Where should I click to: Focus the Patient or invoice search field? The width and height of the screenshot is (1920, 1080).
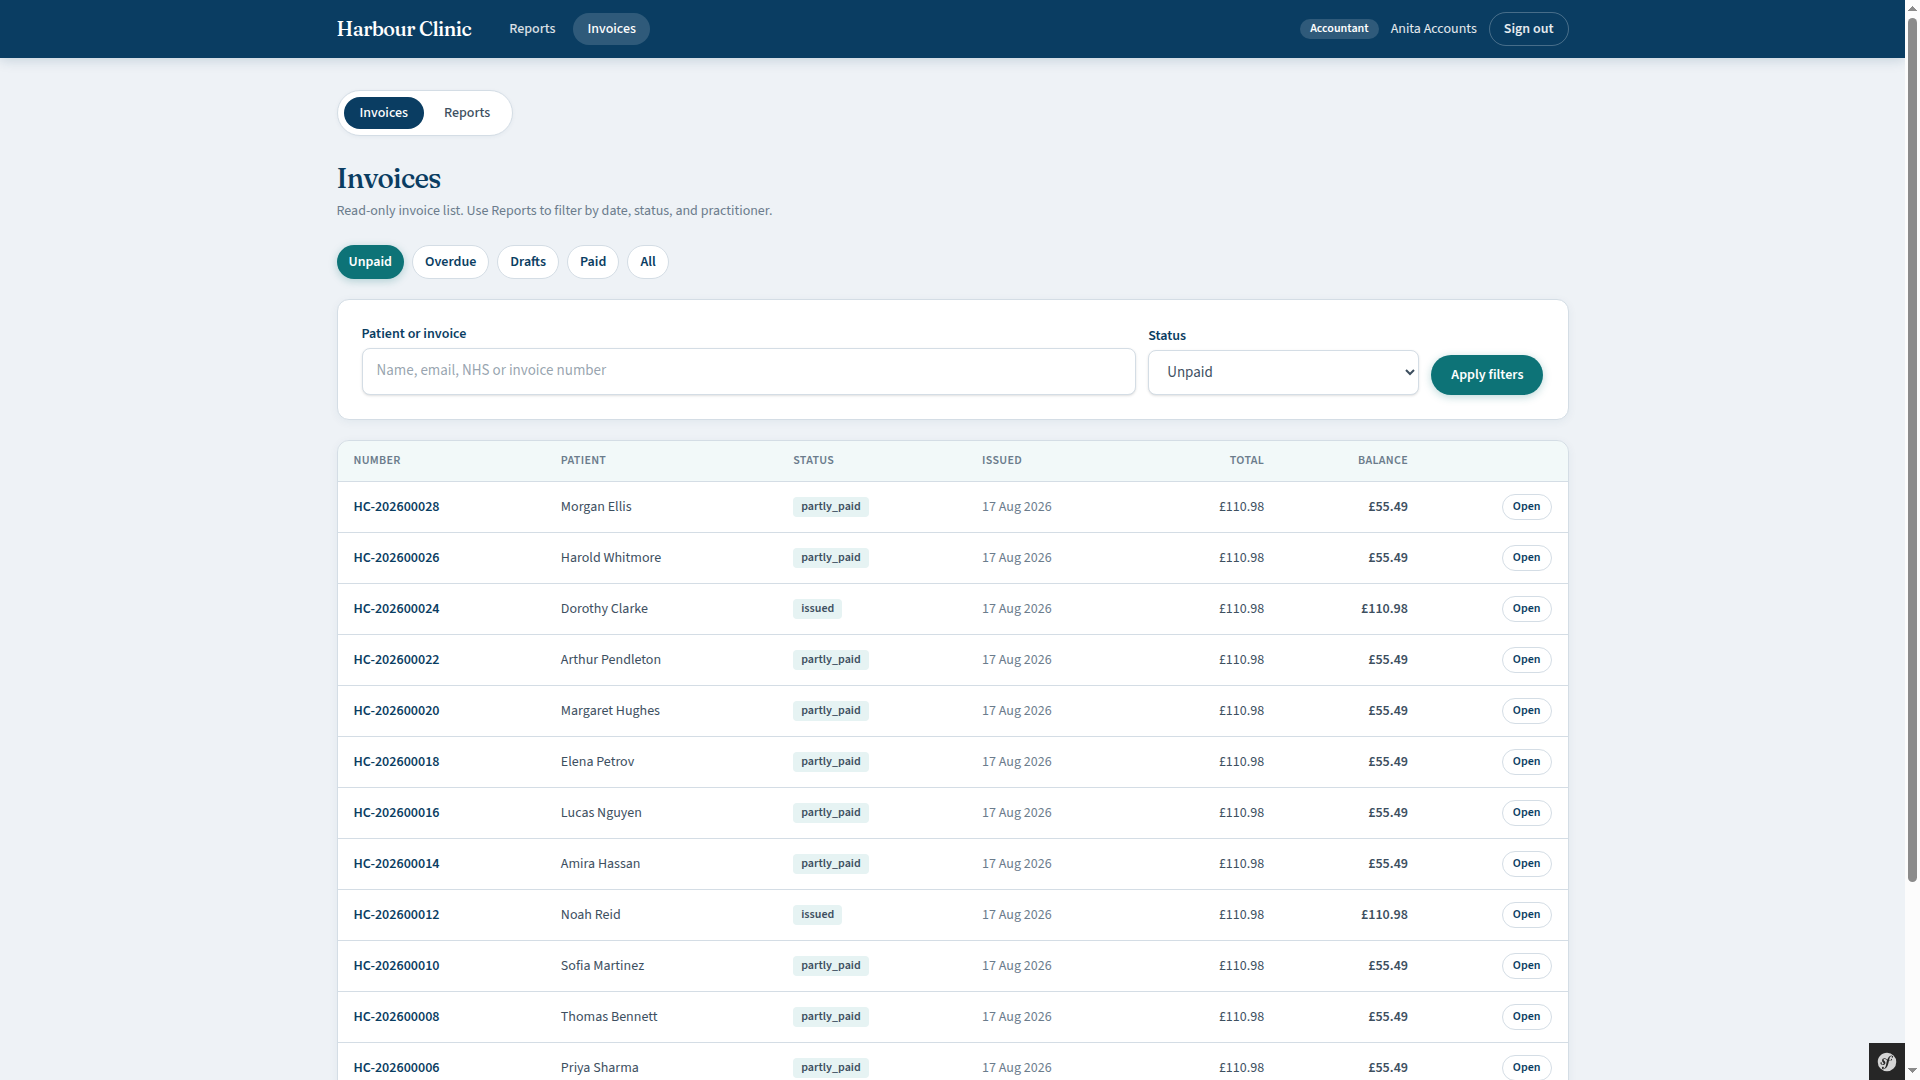pos(748,371)
